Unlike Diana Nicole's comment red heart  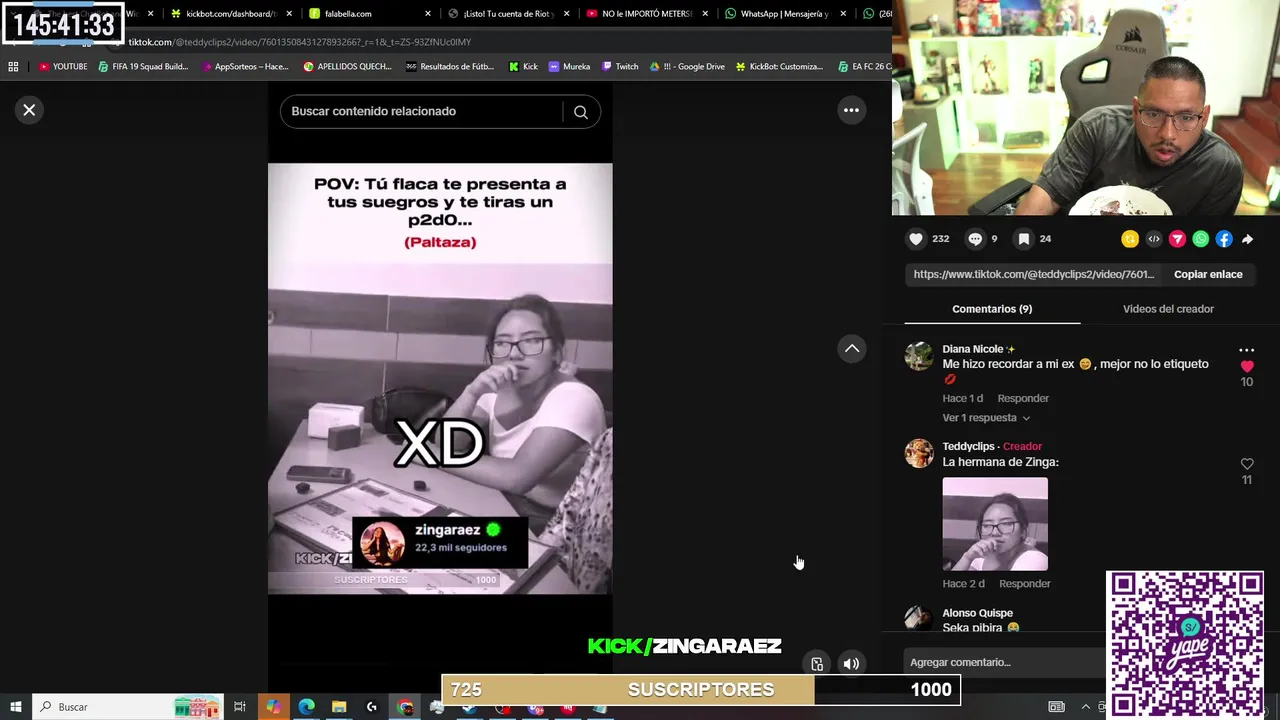pyautogui.click(x=1247, y=366)
